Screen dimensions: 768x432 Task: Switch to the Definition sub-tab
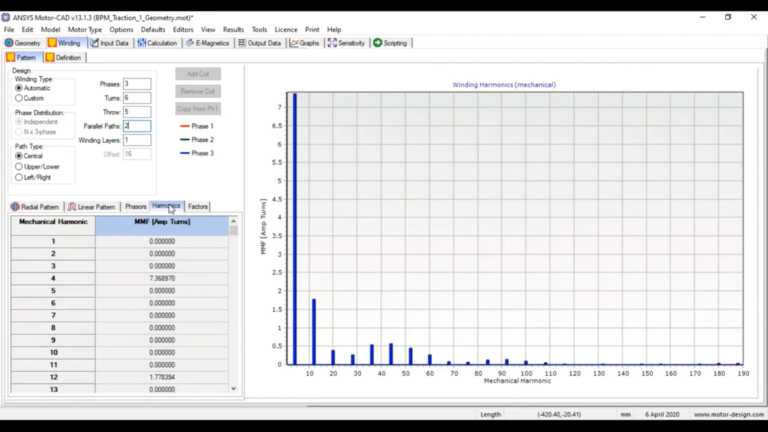[64, 58]
